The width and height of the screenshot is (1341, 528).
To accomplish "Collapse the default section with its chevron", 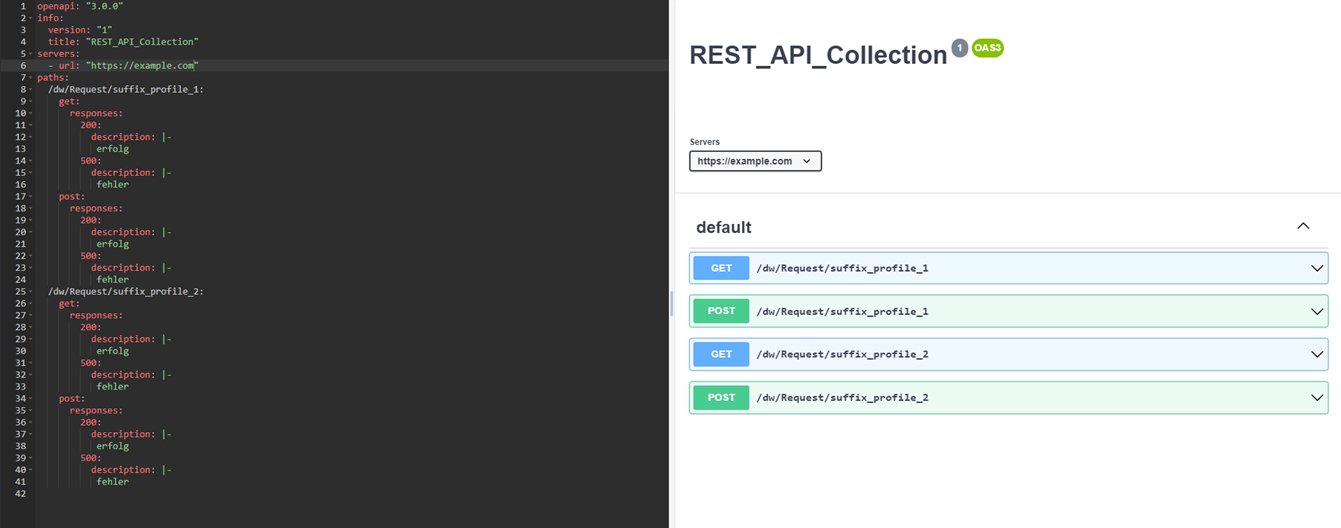I will (x=1303, y=226).
